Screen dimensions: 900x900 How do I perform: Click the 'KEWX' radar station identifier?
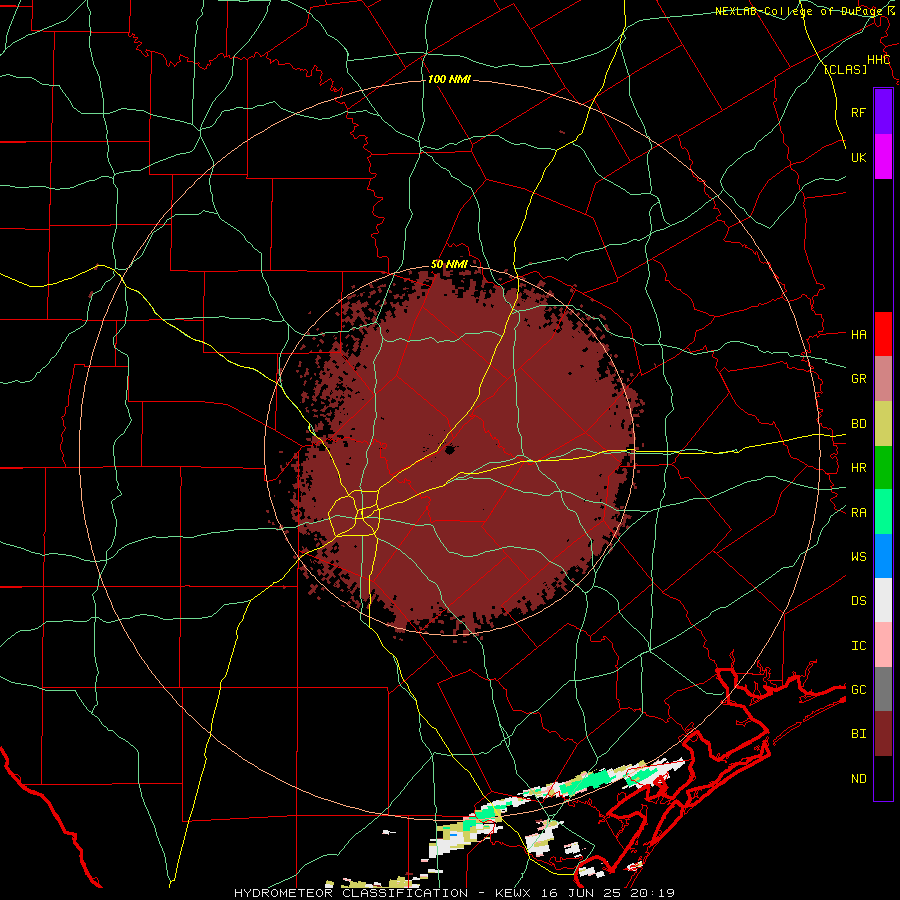click(x=513, y=893)
